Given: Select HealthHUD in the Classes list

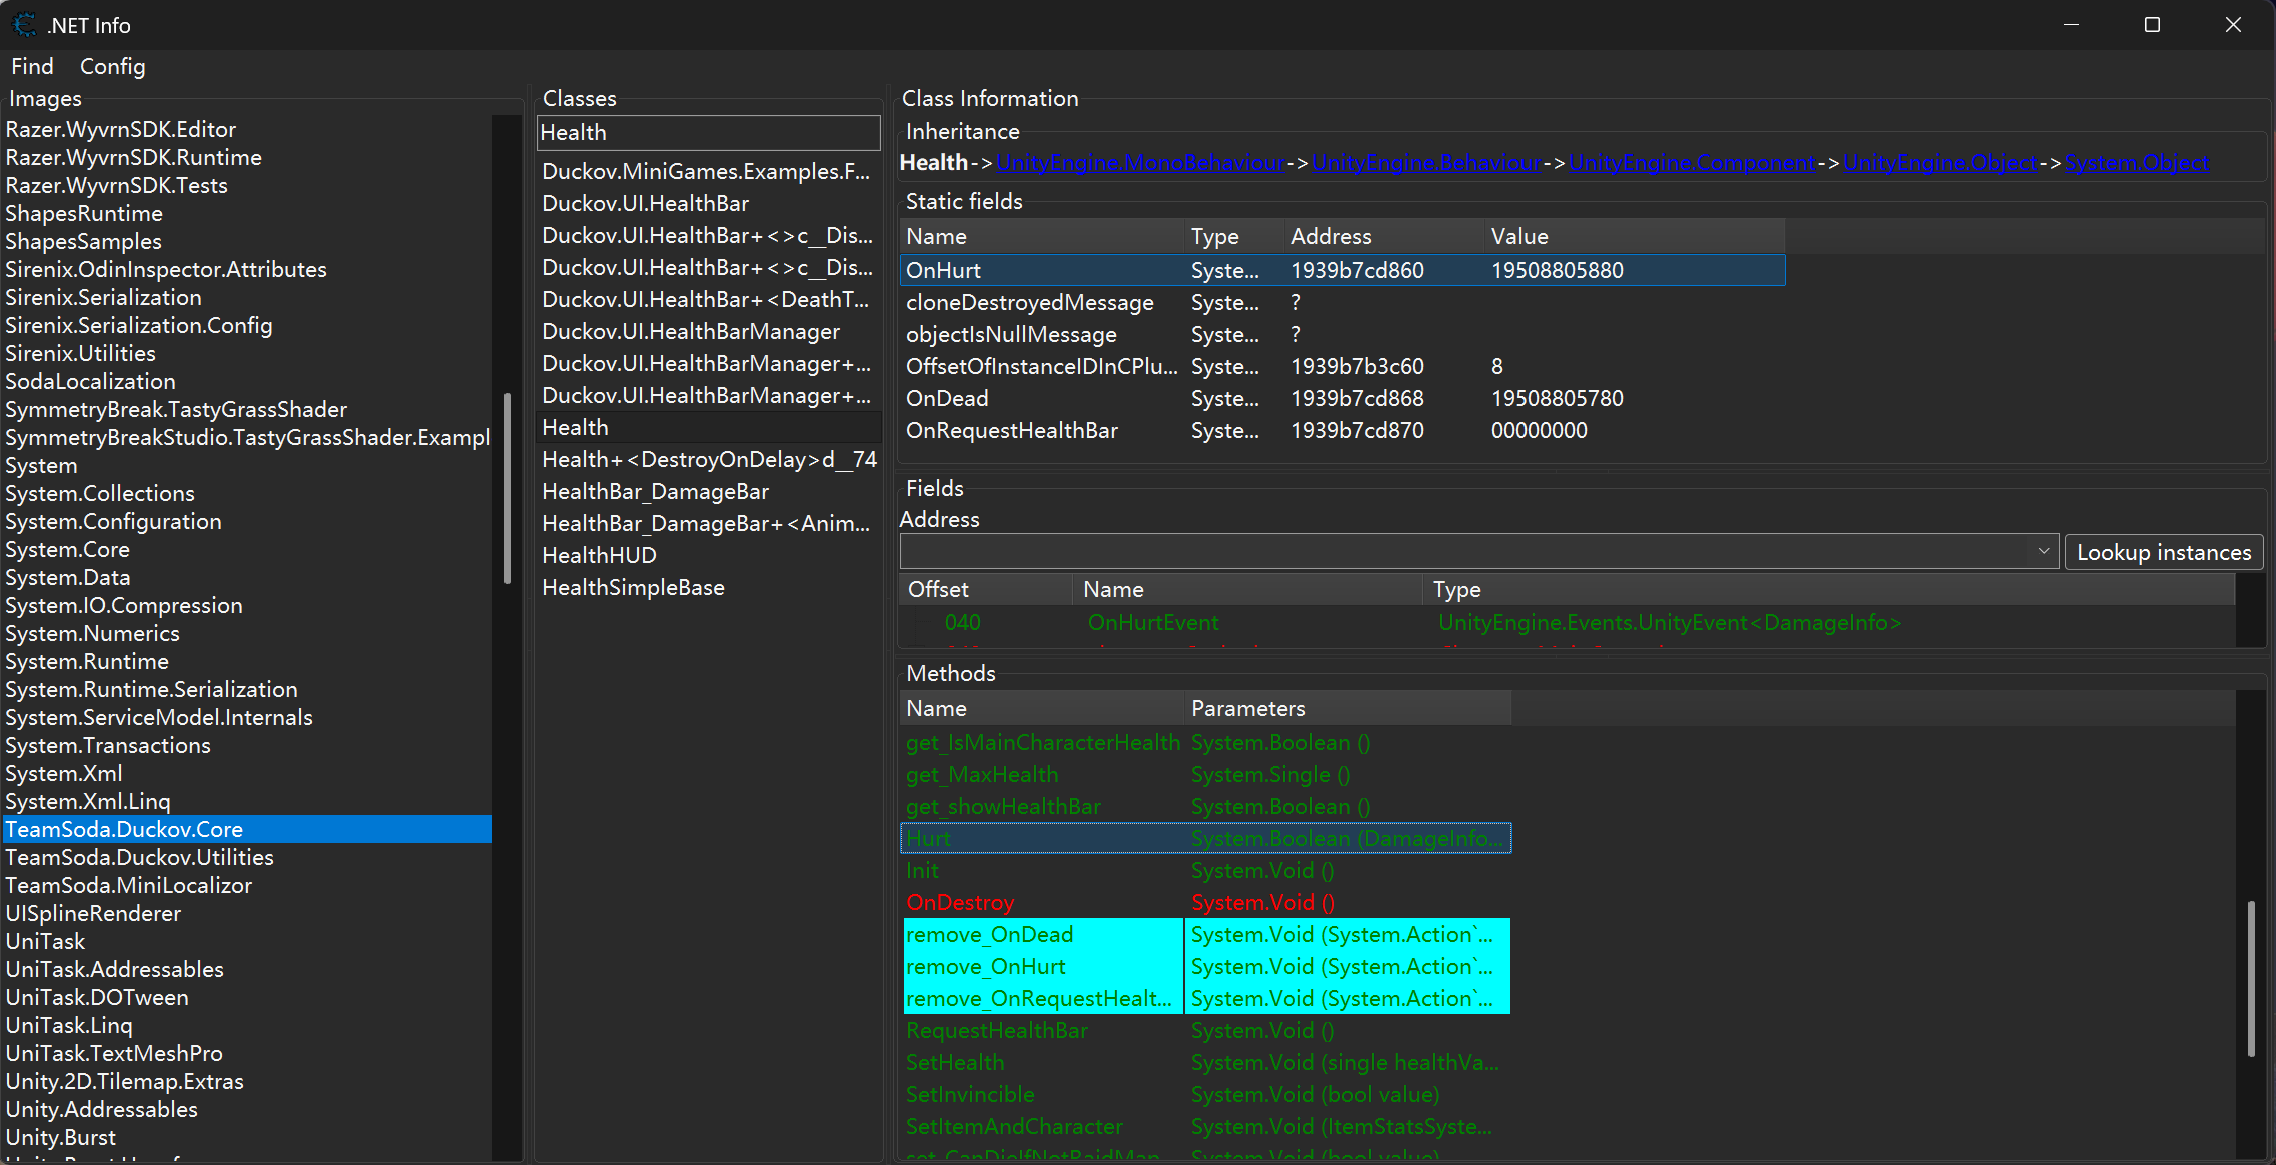Looking at the screenshot, I should coord(599,555).
